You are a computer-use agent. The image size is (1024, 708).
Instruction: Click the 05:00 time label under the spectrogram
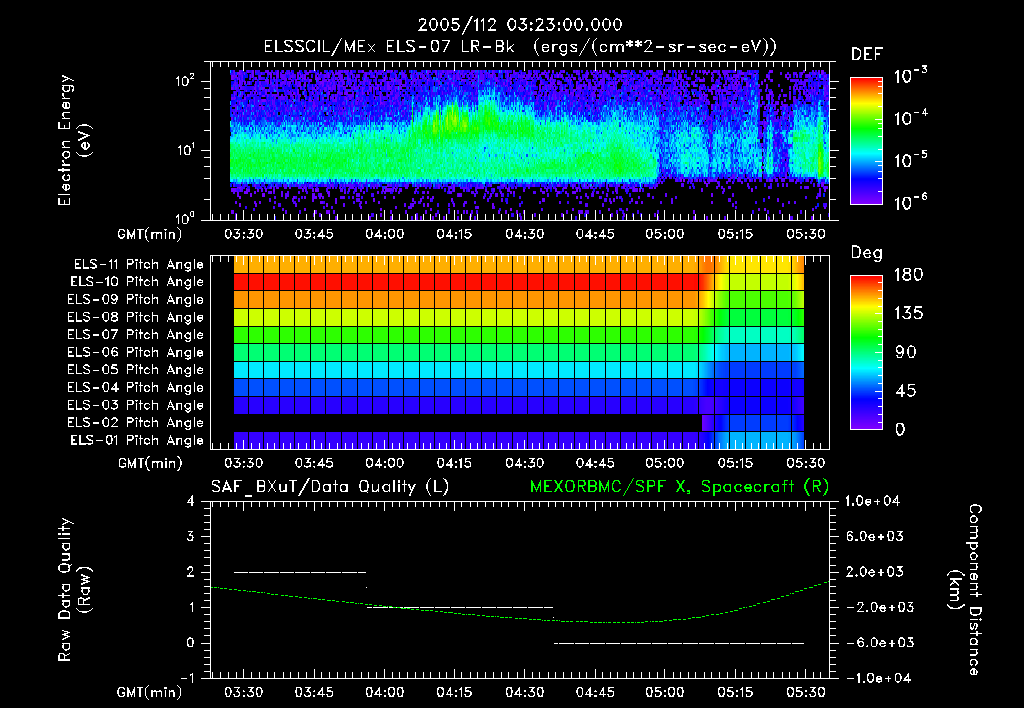(x=665, y=234)
